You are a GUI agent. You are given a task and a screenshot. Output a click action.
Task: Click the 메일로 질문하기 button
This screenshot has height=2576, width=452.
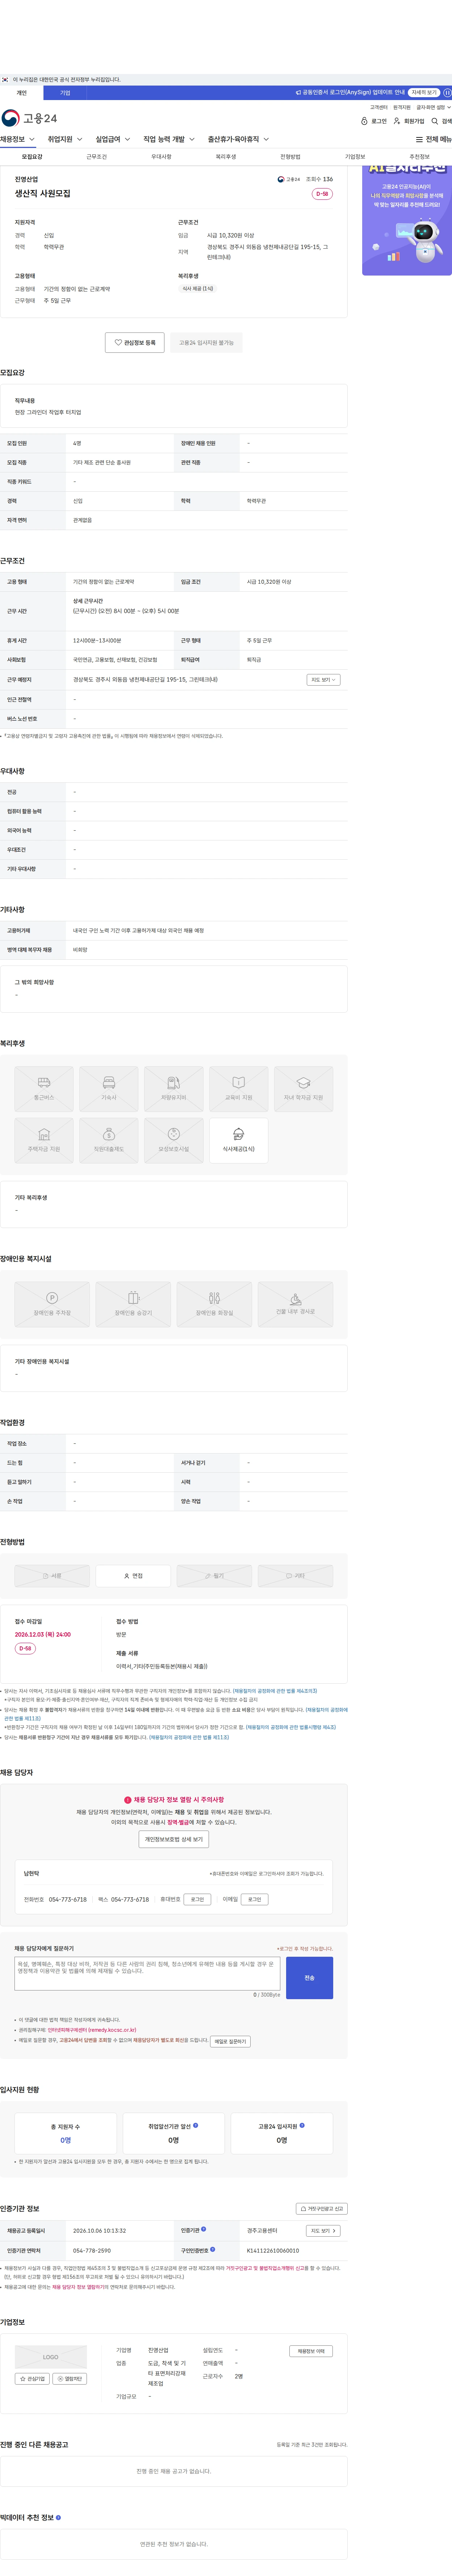[230, 2042]
